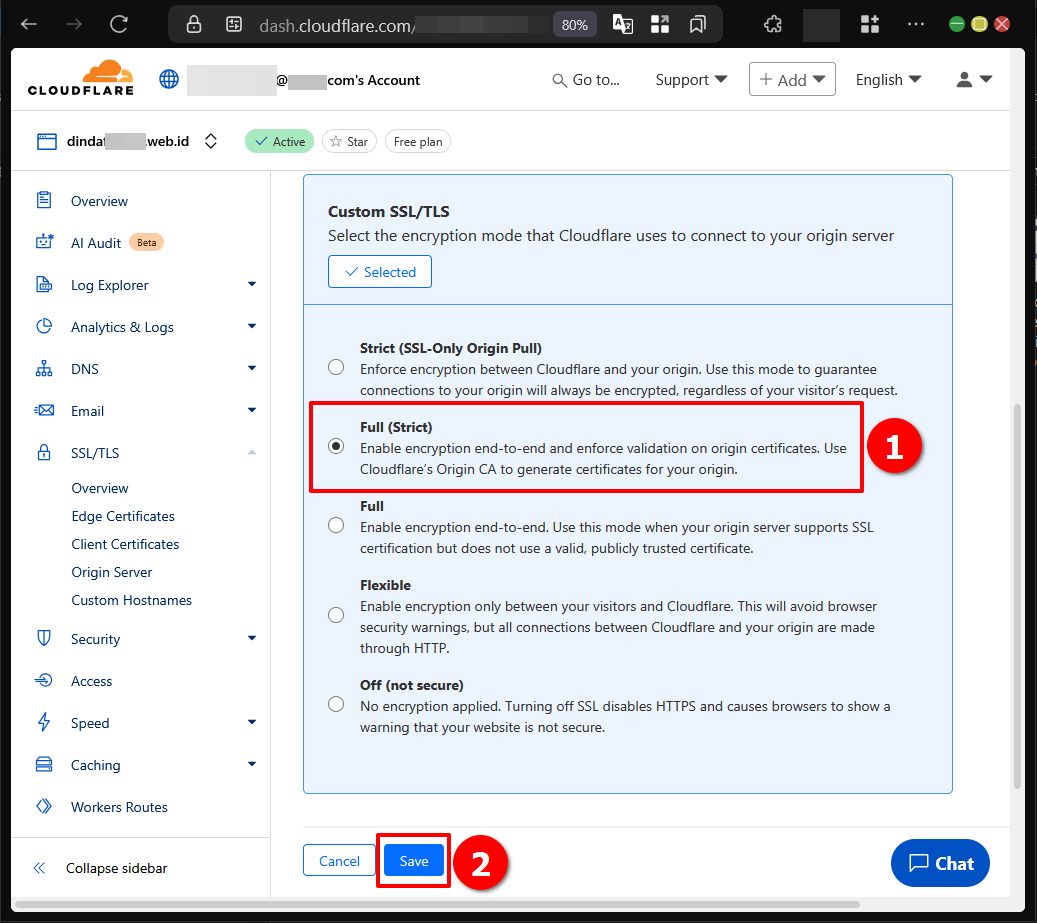1037x923 pixels.
Task: Expand the DNS section arrow
Action: coord(252,368)
